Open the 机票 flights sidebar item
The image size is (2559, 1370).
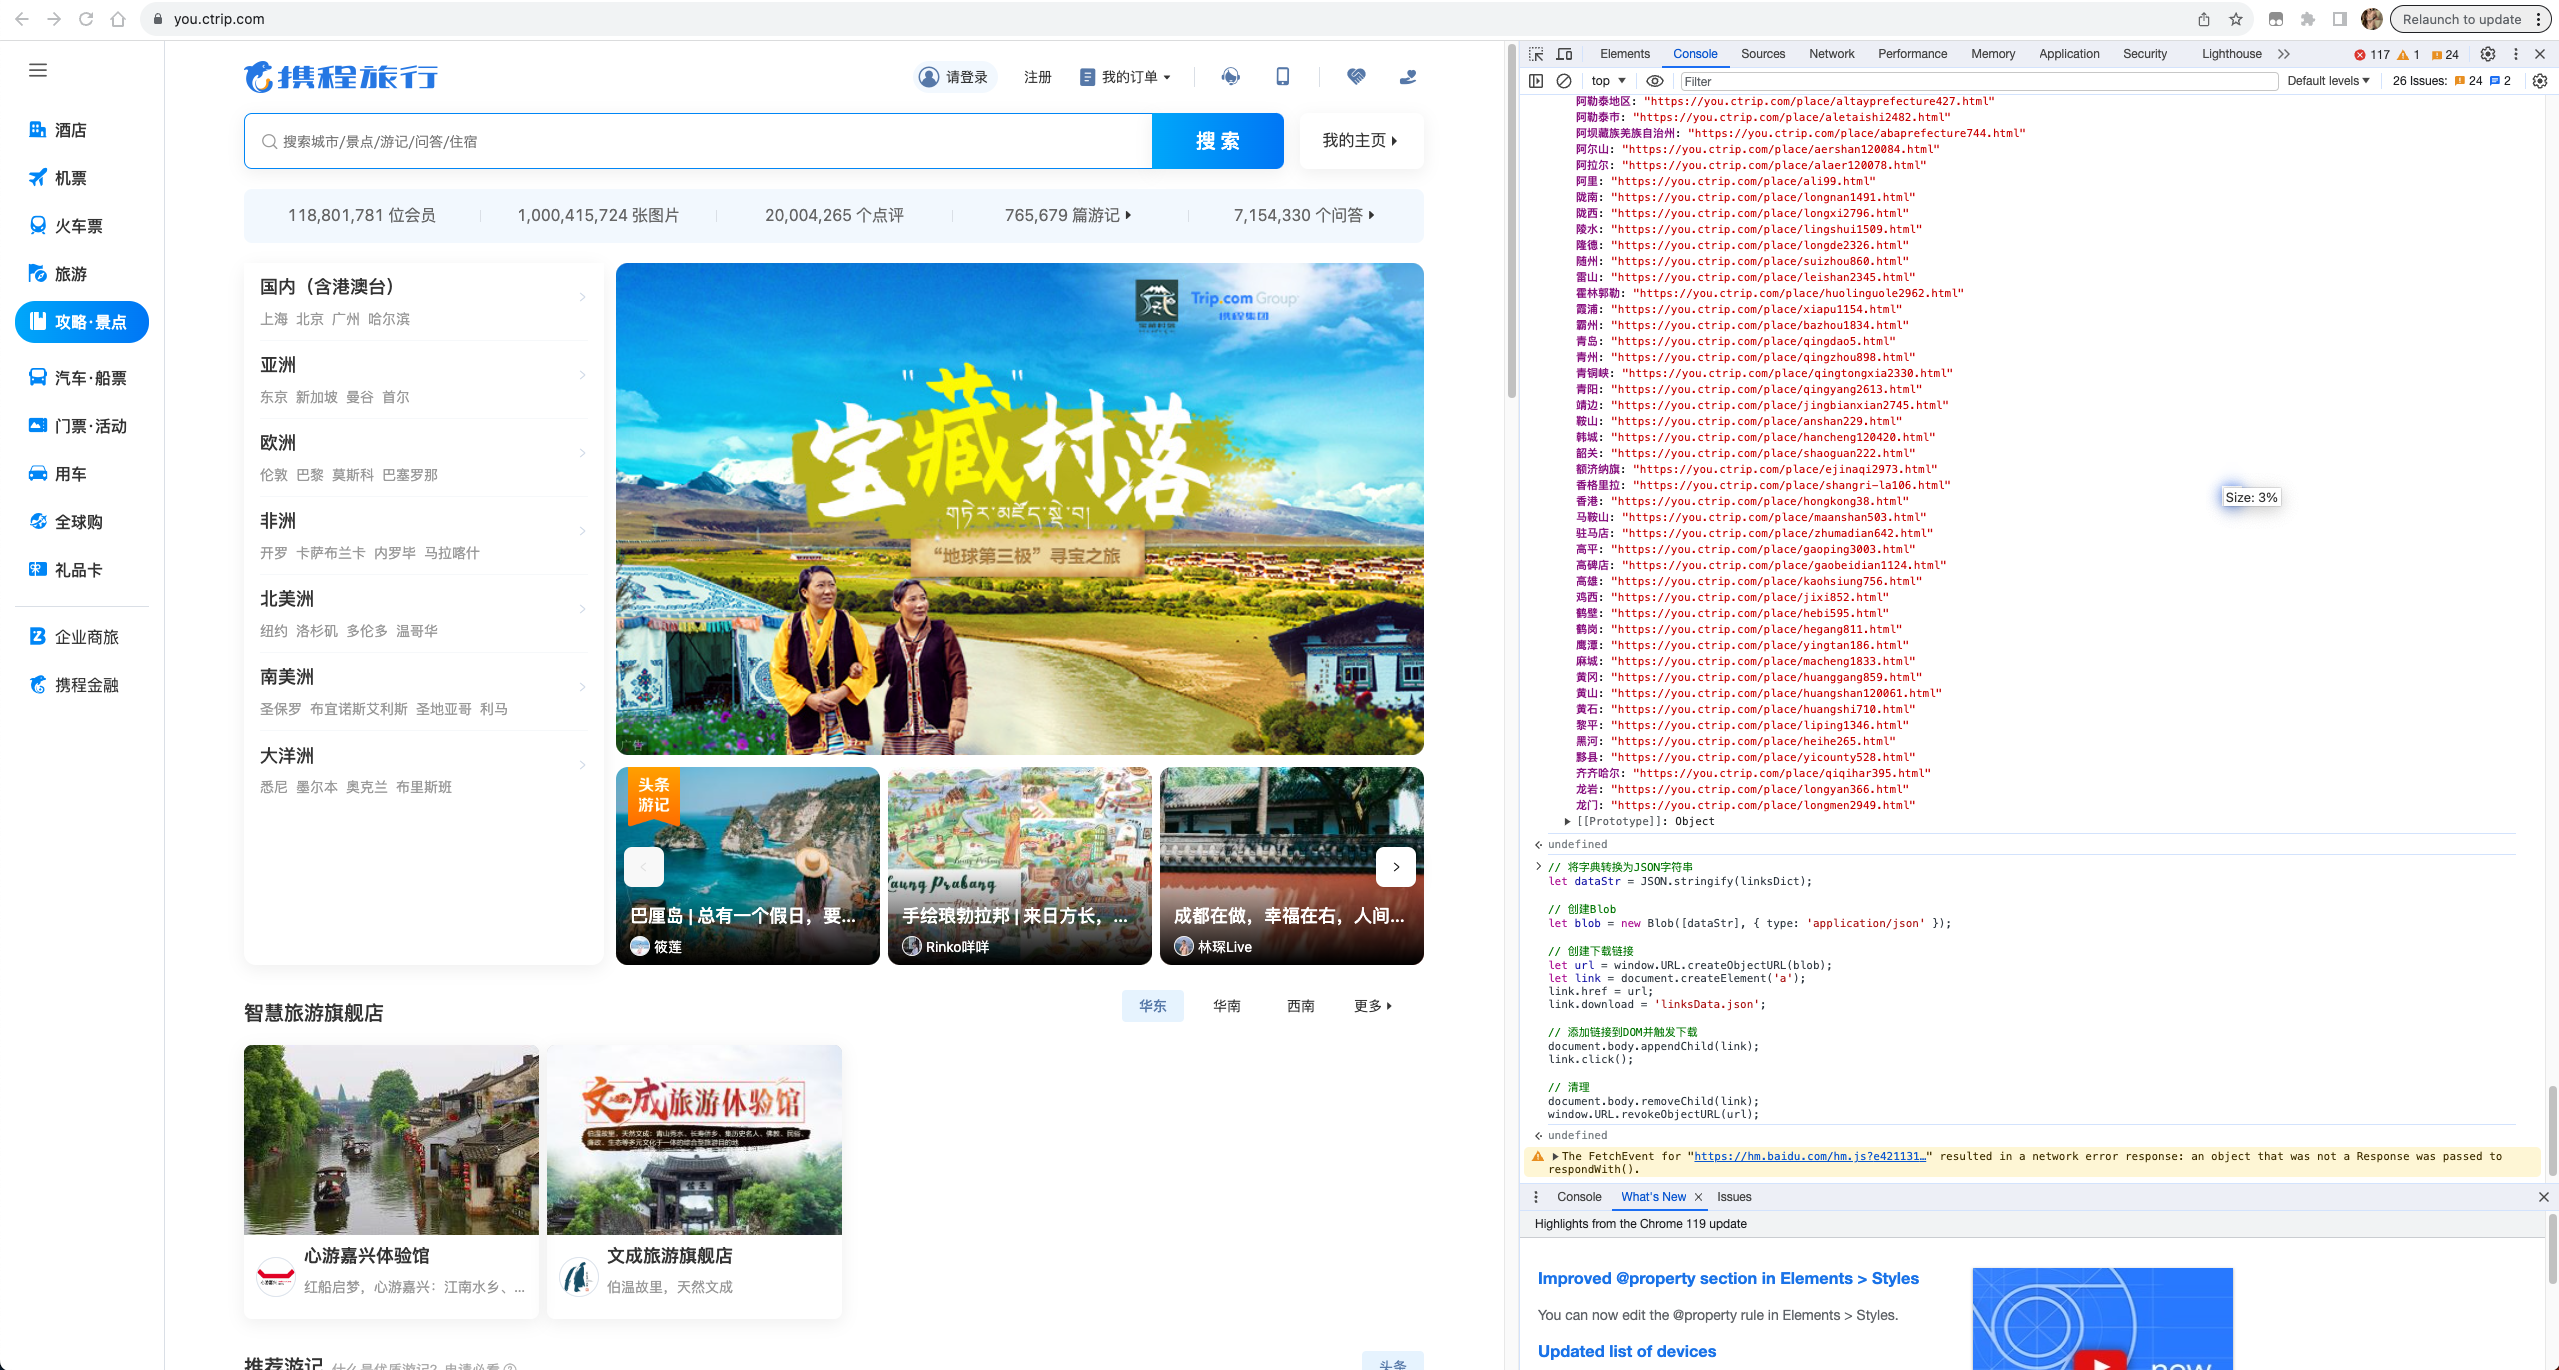coord(58,178)
